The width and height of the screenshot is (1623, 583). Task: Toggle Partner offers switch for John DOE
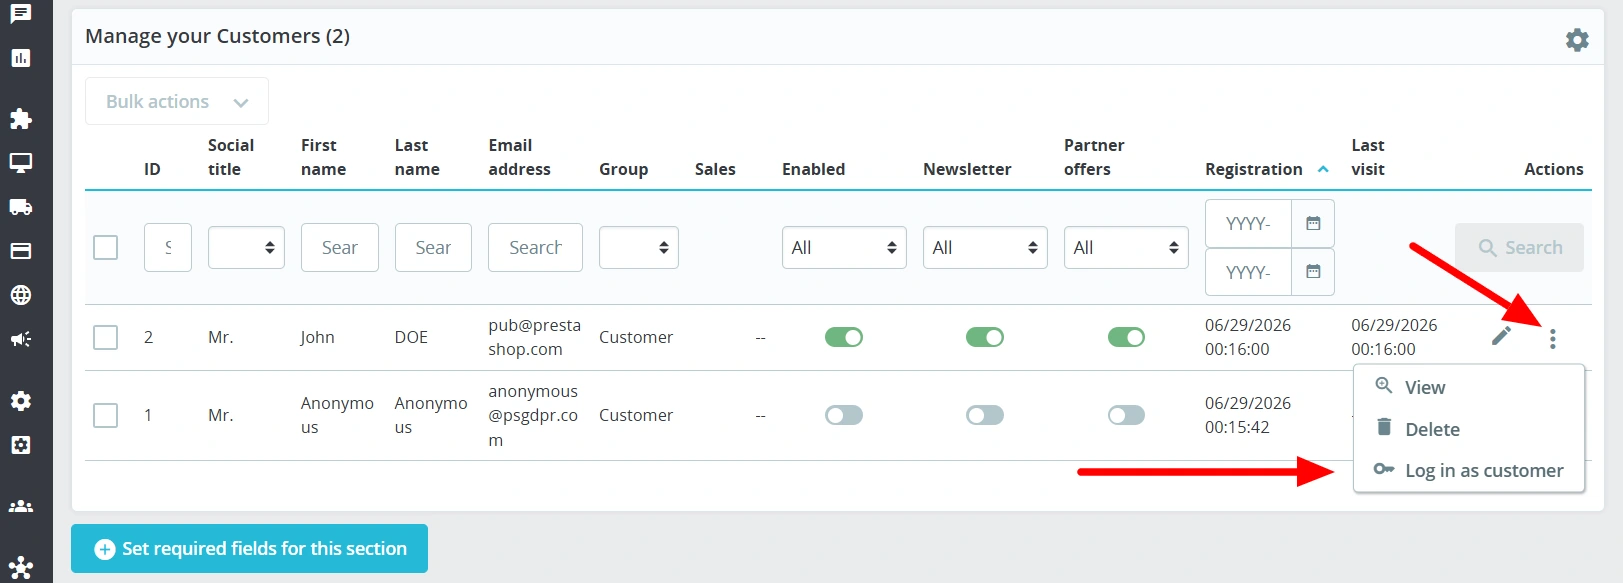tap(1126, 337)
